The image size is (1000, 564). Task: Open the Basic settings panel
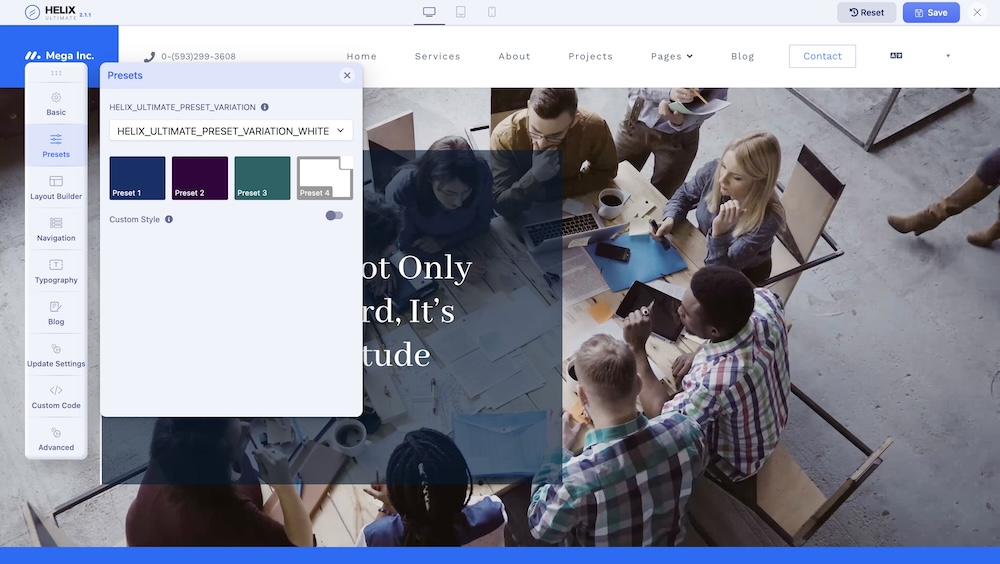pyautogui.click(x=56, y=103)
